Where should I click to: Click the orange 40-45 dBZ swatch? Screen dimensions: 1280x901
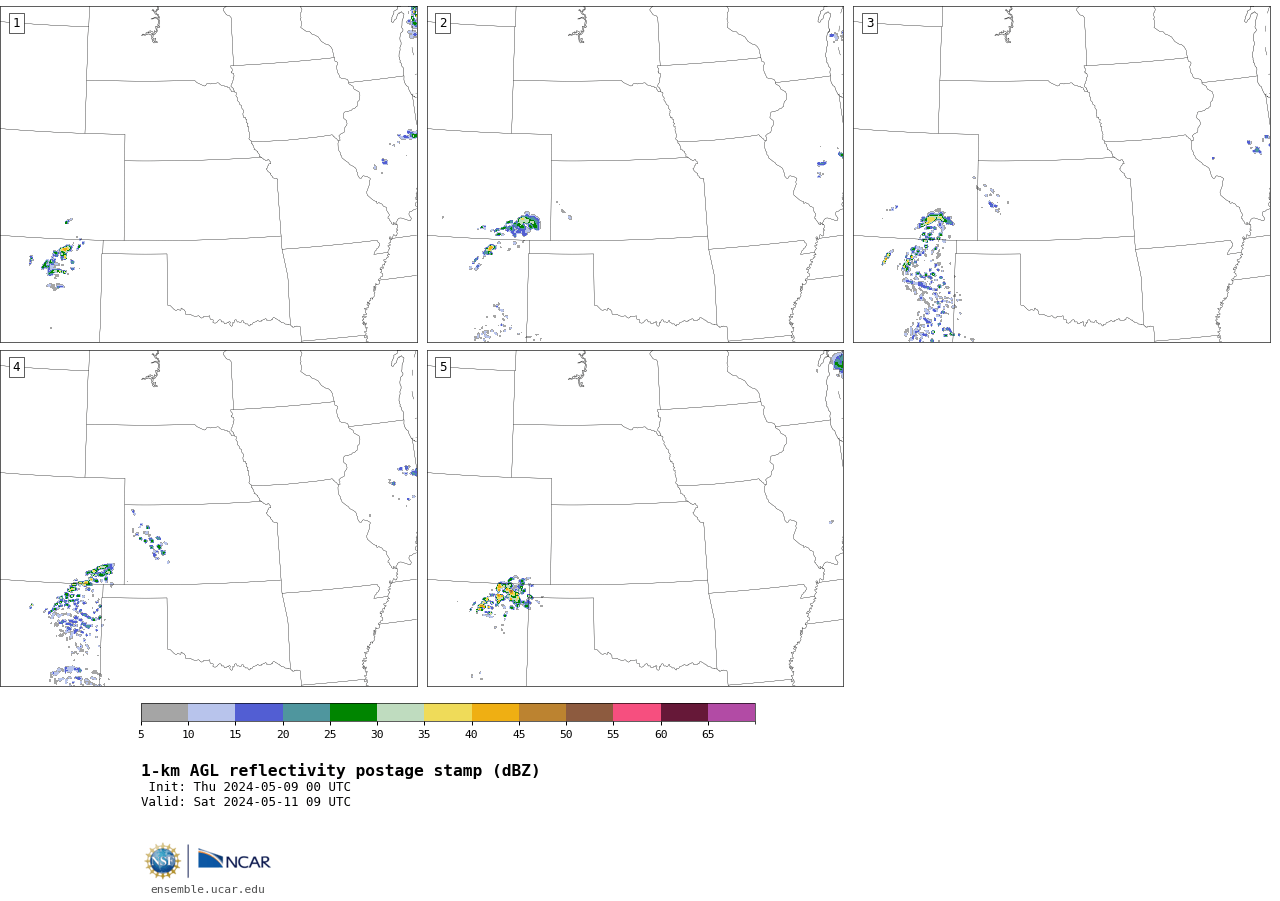tap(495, 713)
